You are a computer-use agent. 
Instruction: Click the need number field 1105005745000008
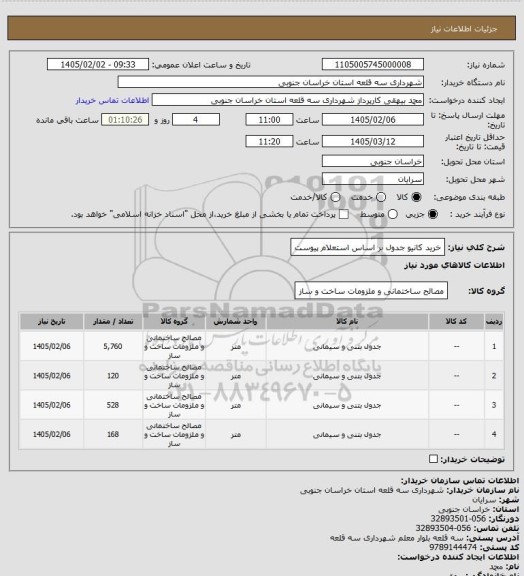[373, 64]
